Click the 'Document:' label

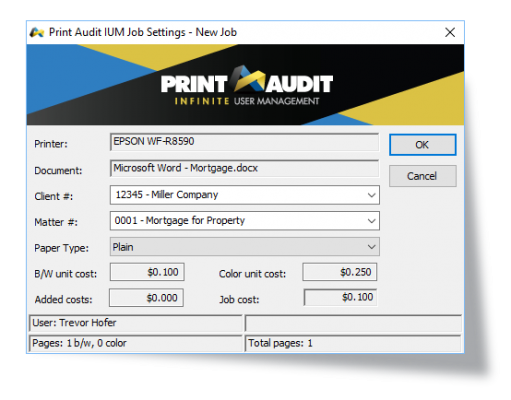click(x=58, y=171)
